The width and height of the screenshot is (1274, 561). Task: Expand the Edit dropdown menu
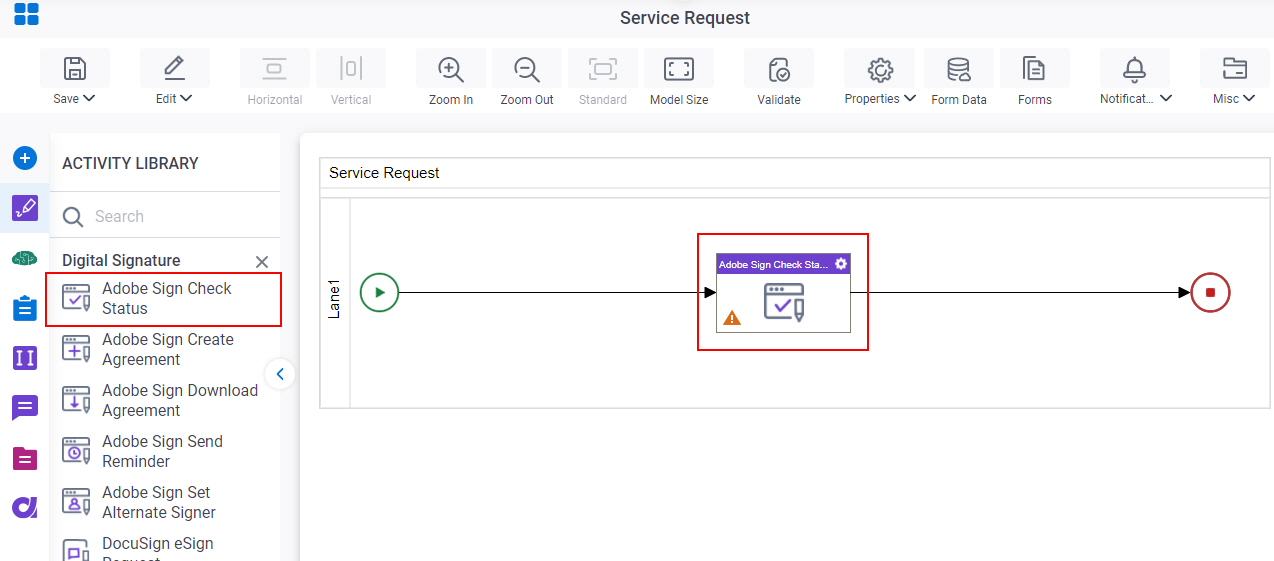186,99
